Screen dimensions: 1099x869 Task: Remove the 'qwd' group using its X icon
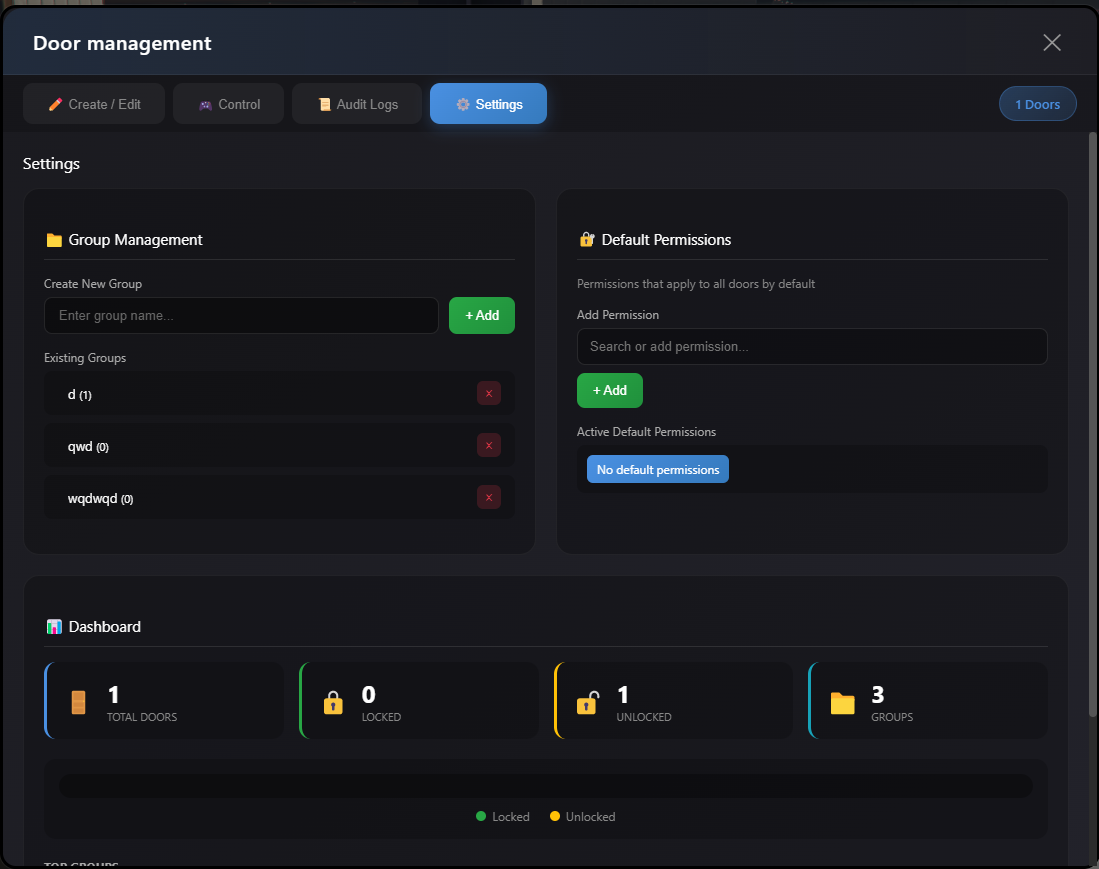(488, 446)
